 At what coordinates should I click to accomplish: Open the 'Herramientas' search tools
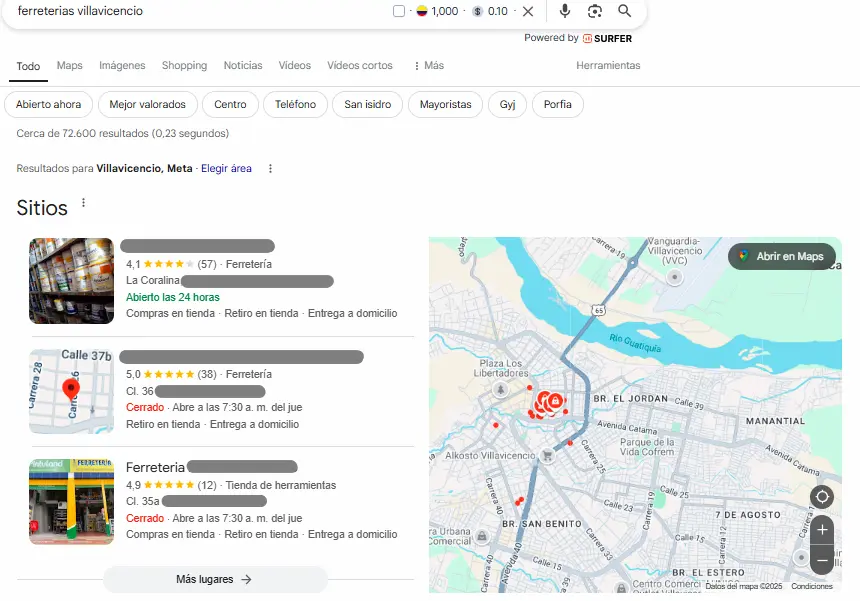click(608, 66)
